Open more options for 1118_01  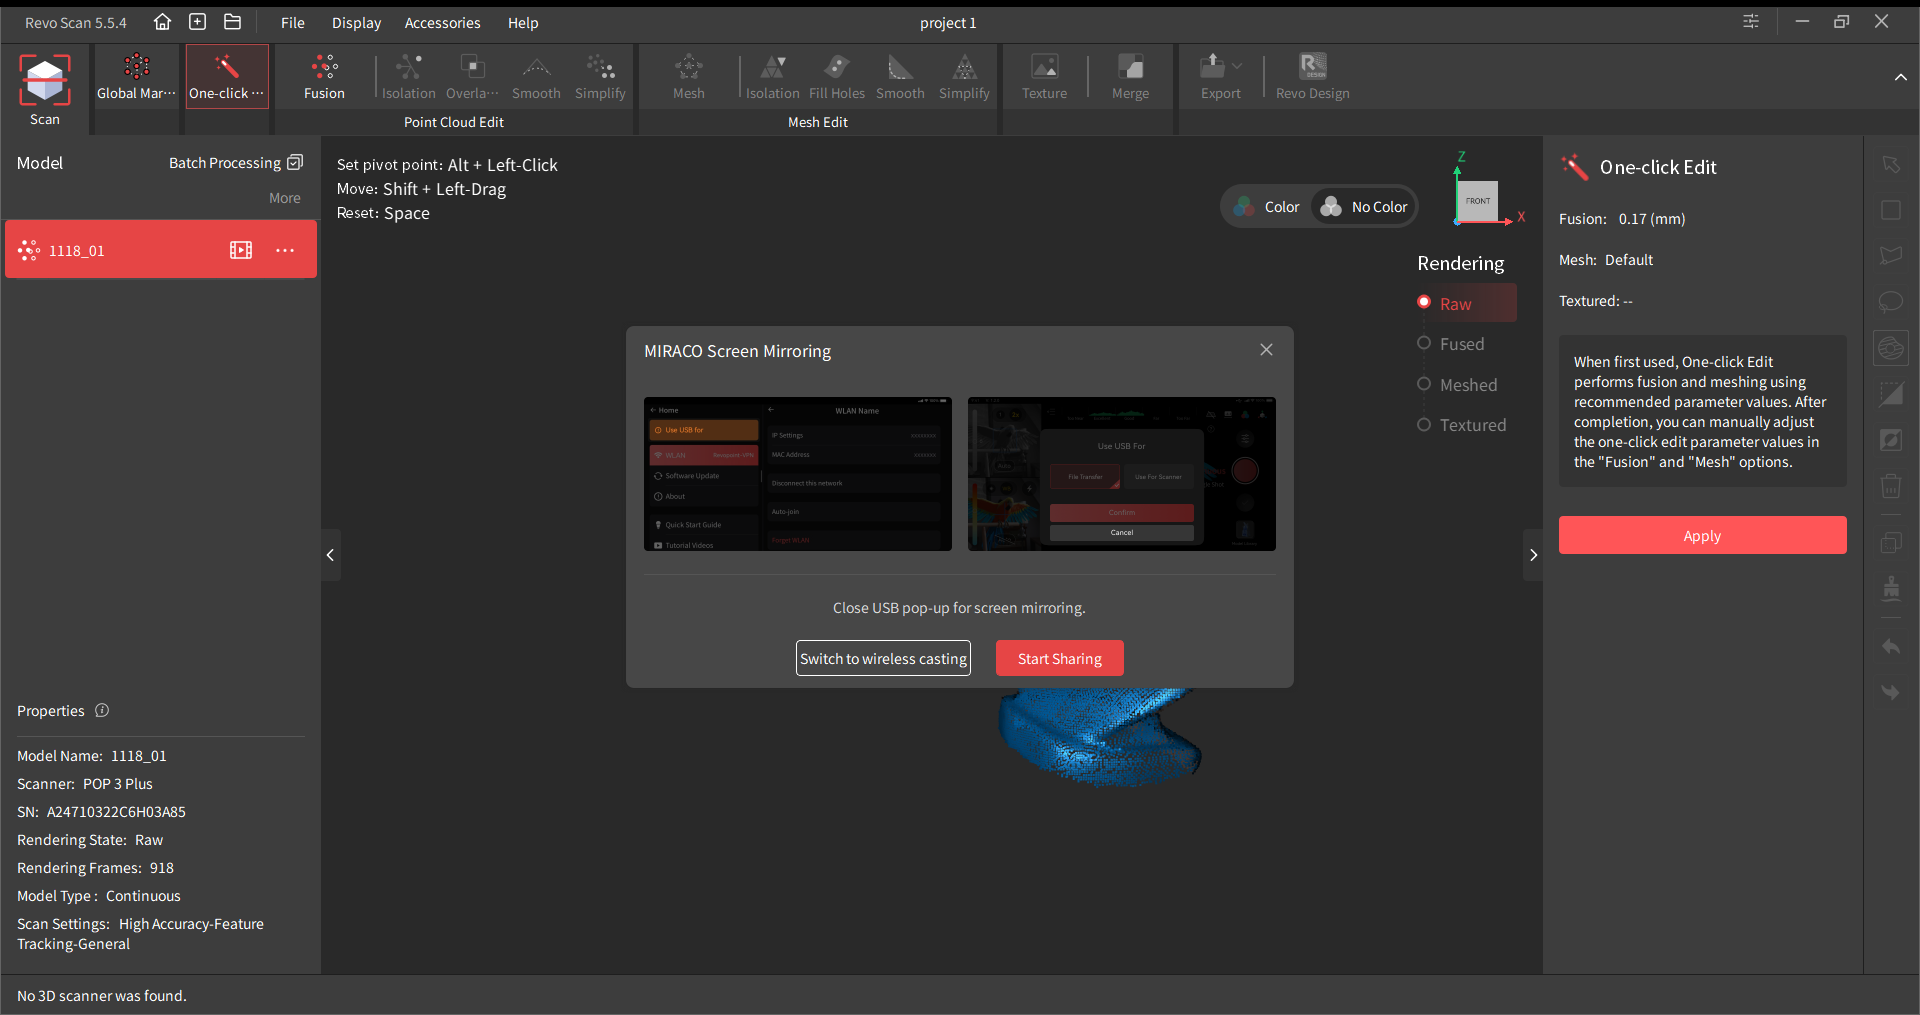pyautogui.click(x=285, y=250)
